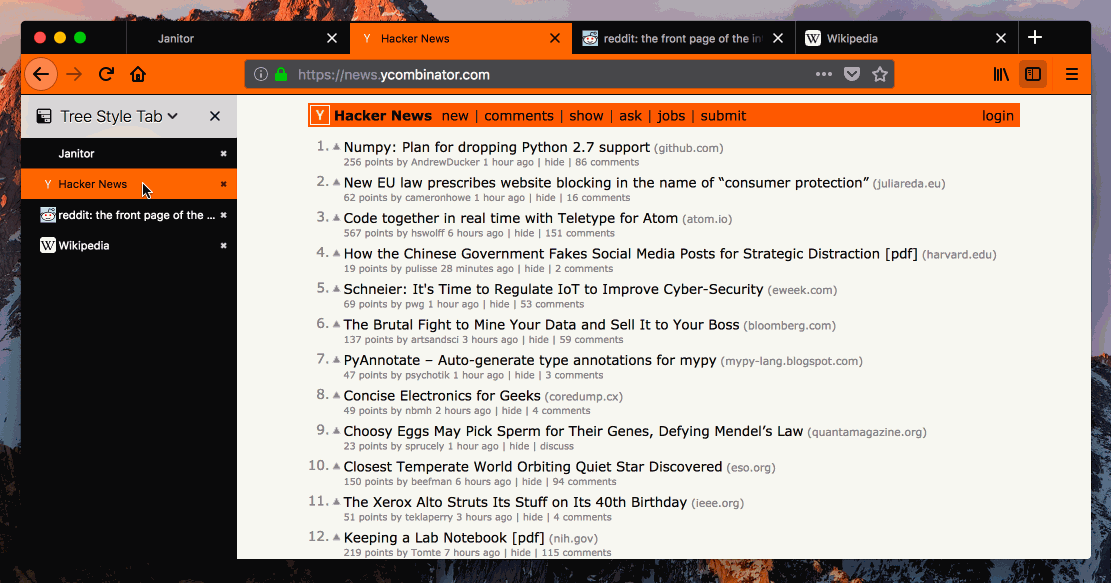Upvote the Schneier IoT story
The width and height of the screenshot is (1111, 583).
337,288
